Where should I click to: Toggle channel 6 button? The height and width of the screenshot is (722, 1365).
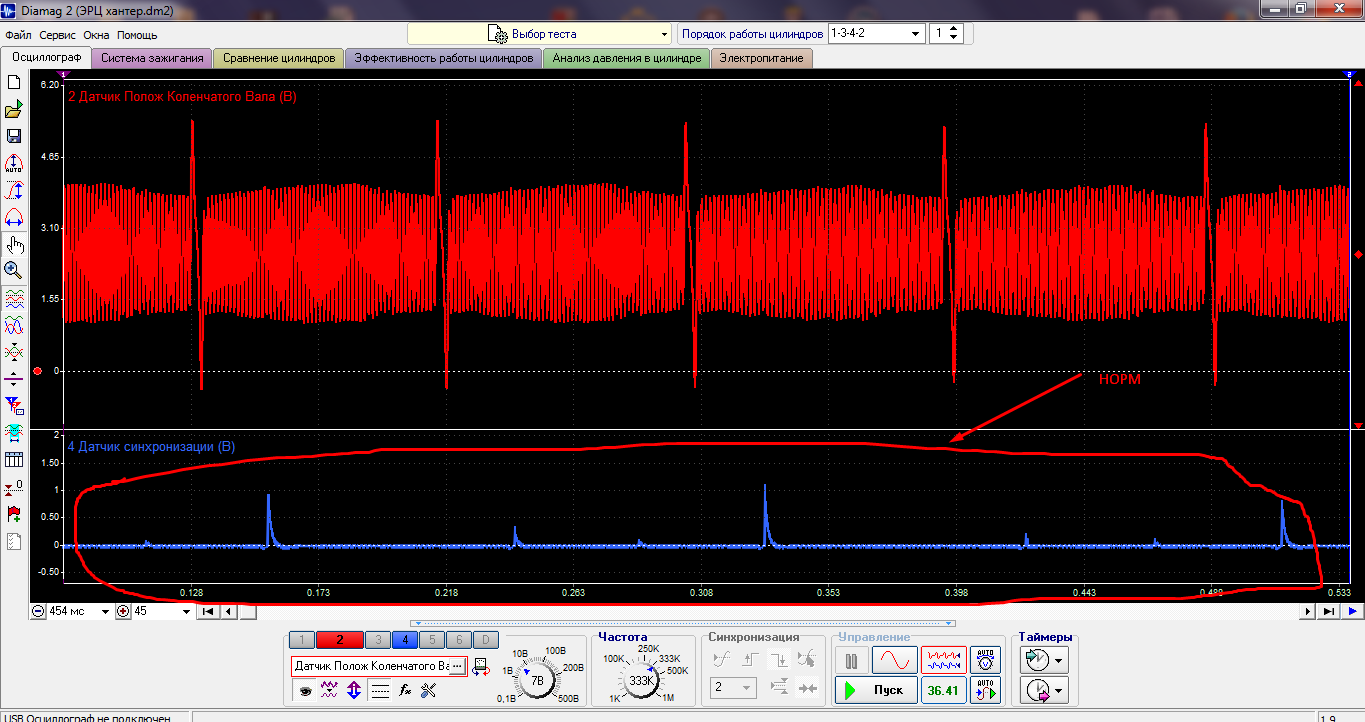[458, 640]
